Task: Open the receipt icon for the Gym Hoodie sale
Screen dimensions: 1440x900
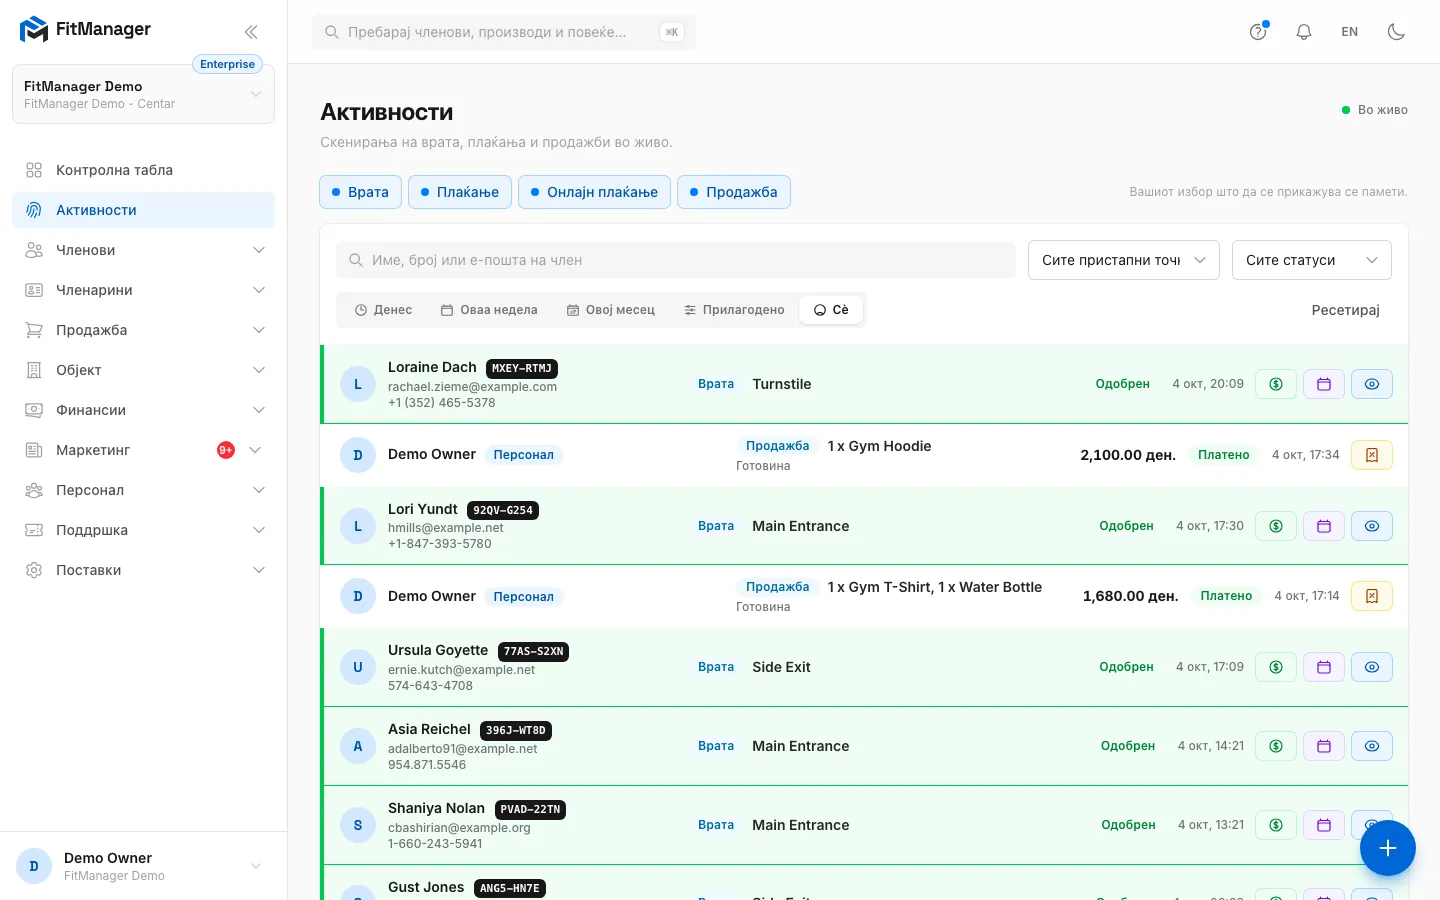Action: click(x=1372, y=455)
